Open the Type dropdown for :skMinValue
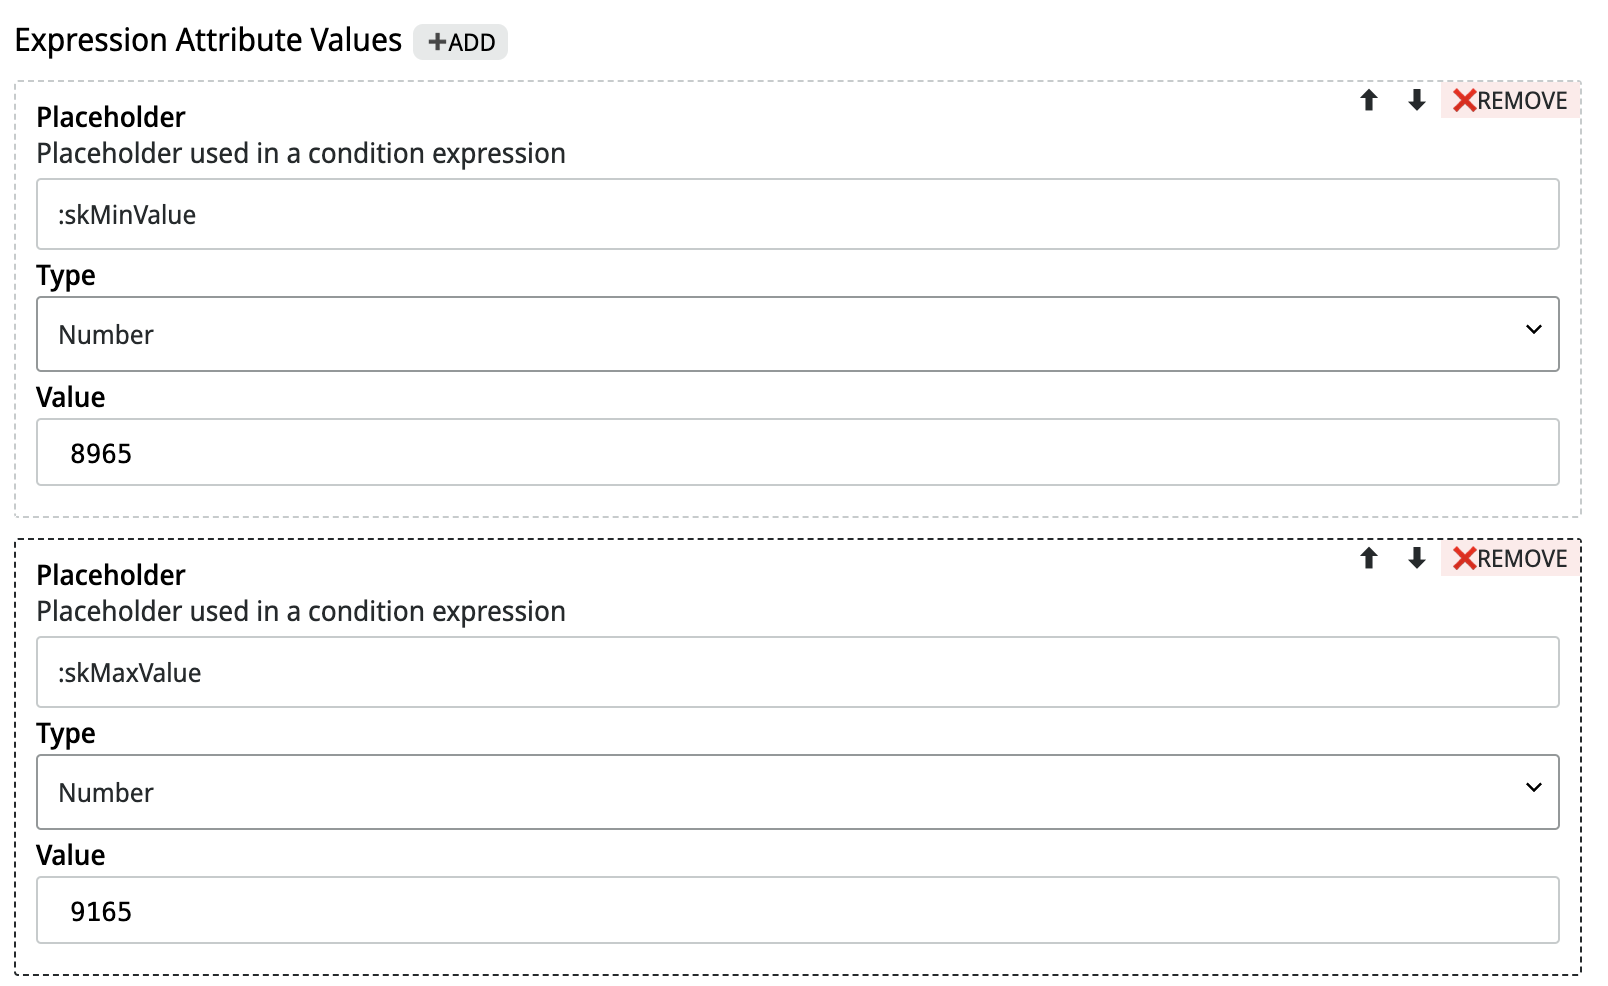This screenshot has height=986, width=1608. click(797, 334)
